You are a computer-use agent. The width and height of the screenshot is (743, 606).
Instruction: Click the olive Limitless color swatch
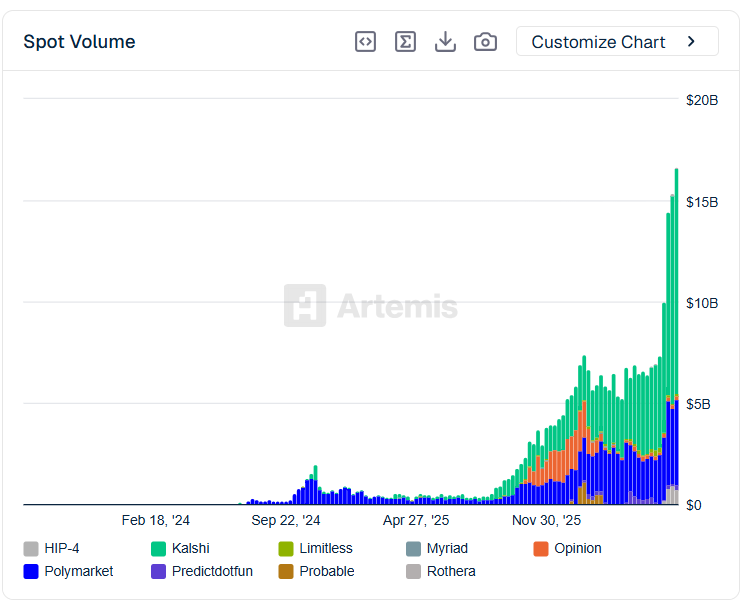[x=286, y=549]
